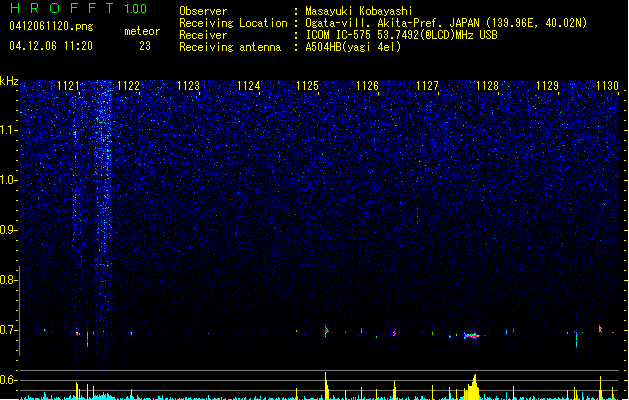Click the 1123 time marker
This screenshot has height=400, width=629.
pos(189,86)
